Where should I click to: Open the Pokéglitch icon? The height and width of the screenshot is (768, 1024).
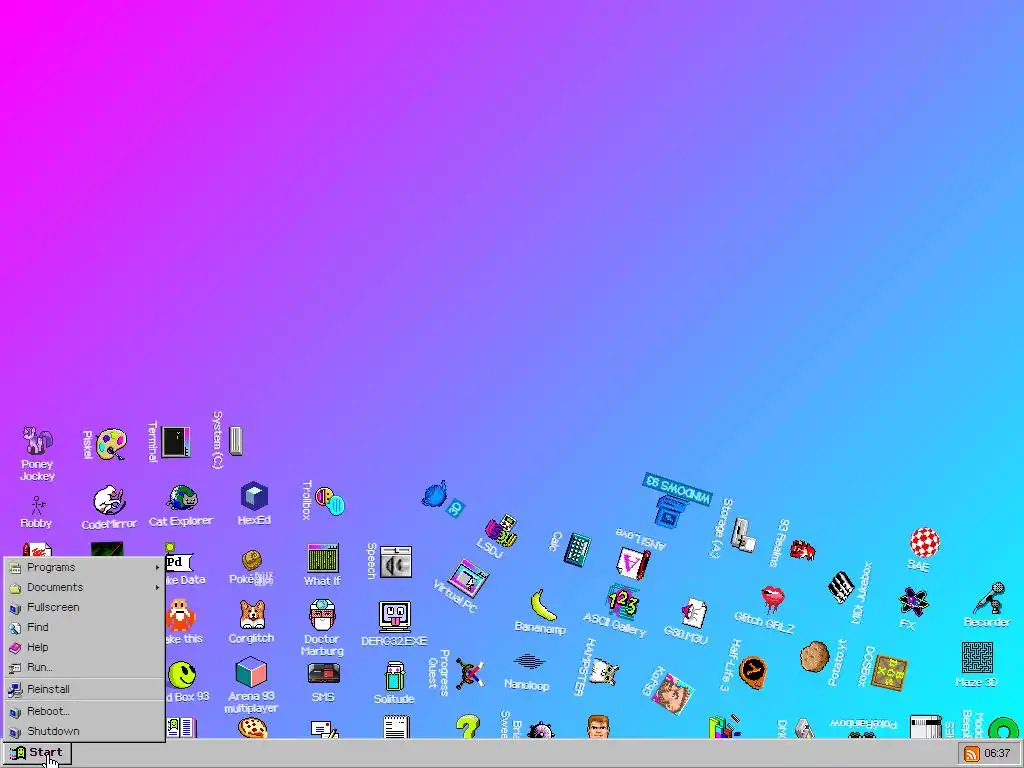tap(252, 560)
